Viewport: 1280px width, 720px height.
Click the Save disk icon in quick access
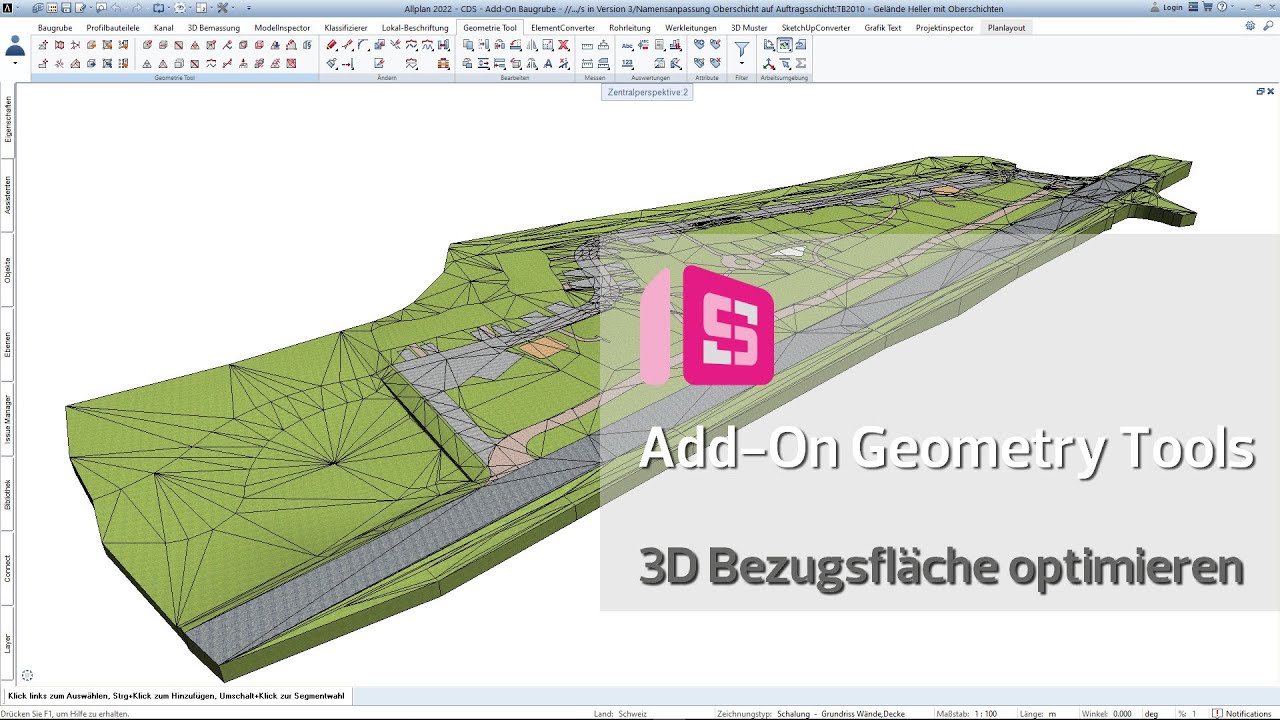pyautogui.click(x=66, y=8)
